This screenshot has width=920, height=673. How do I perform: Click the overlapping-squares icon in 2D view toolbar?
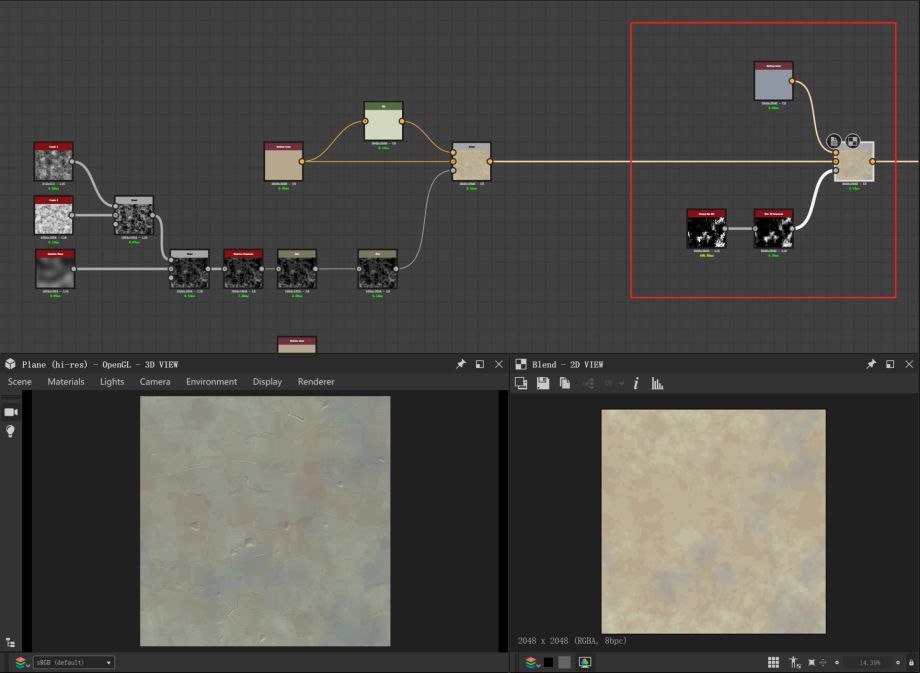click(521, 383)
